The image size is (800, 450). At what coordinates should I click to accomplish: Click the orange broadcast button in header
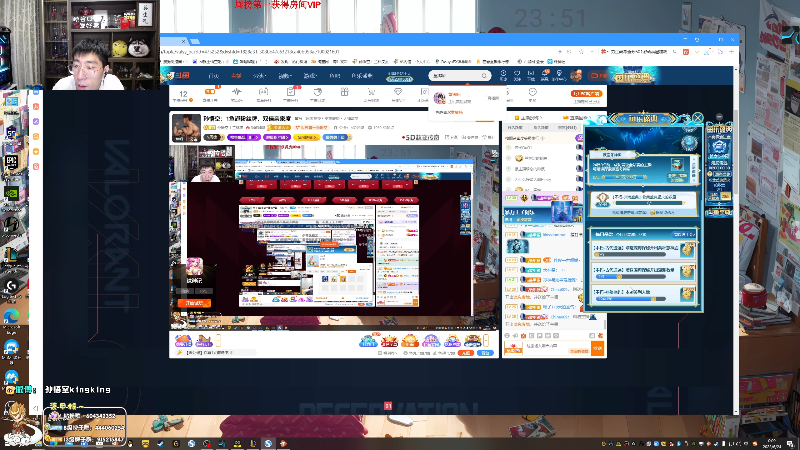coord(597,76)
